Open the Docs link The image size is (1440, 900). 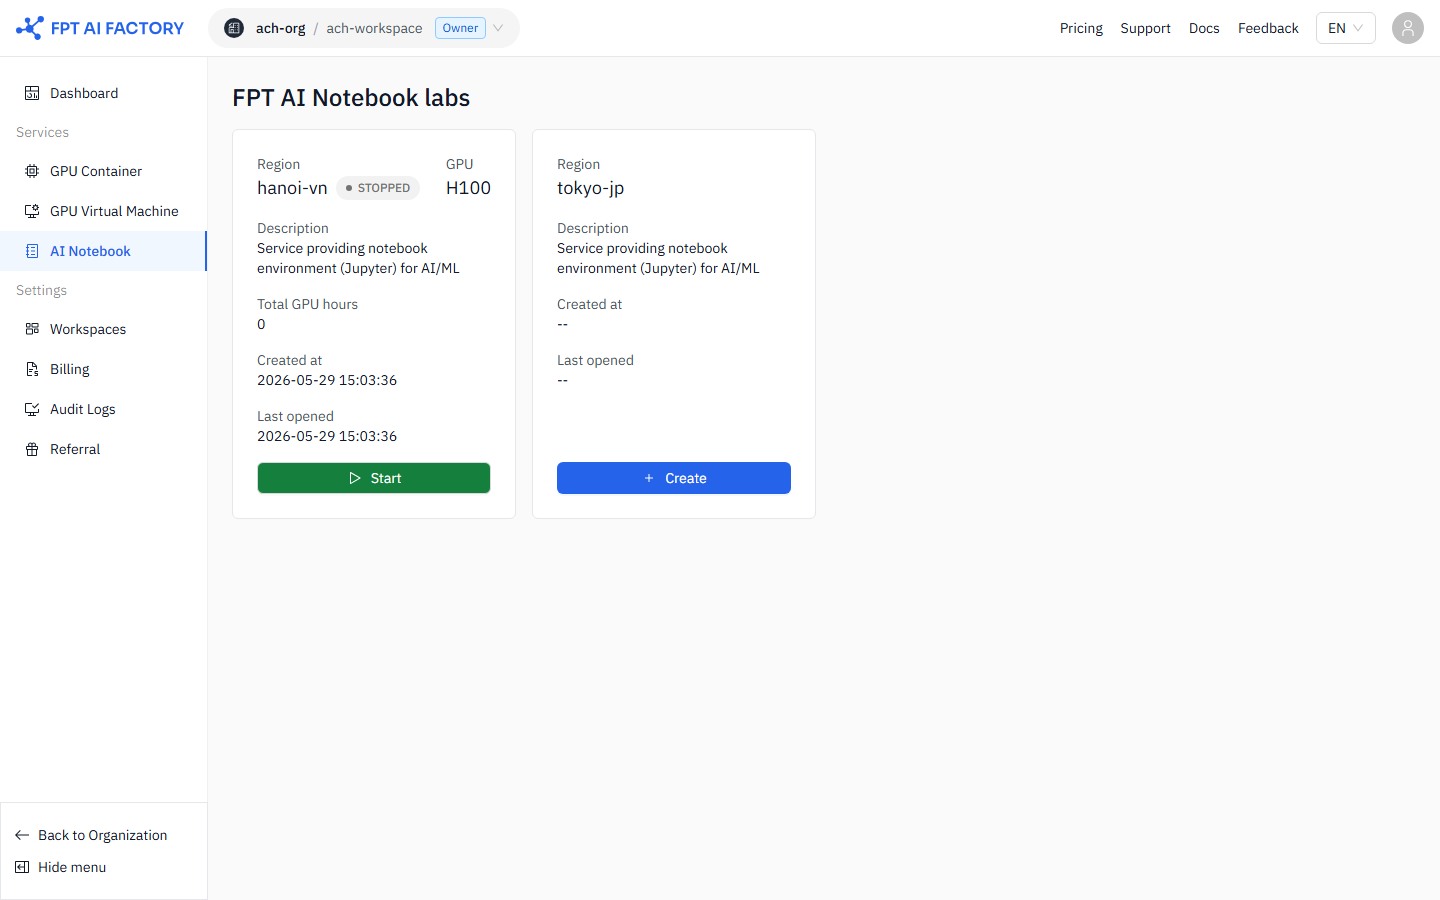1204,28
